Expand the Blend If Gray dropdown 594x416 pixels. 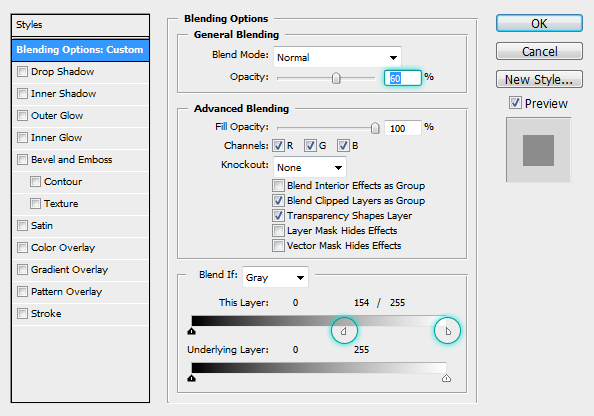pos(275,277)
